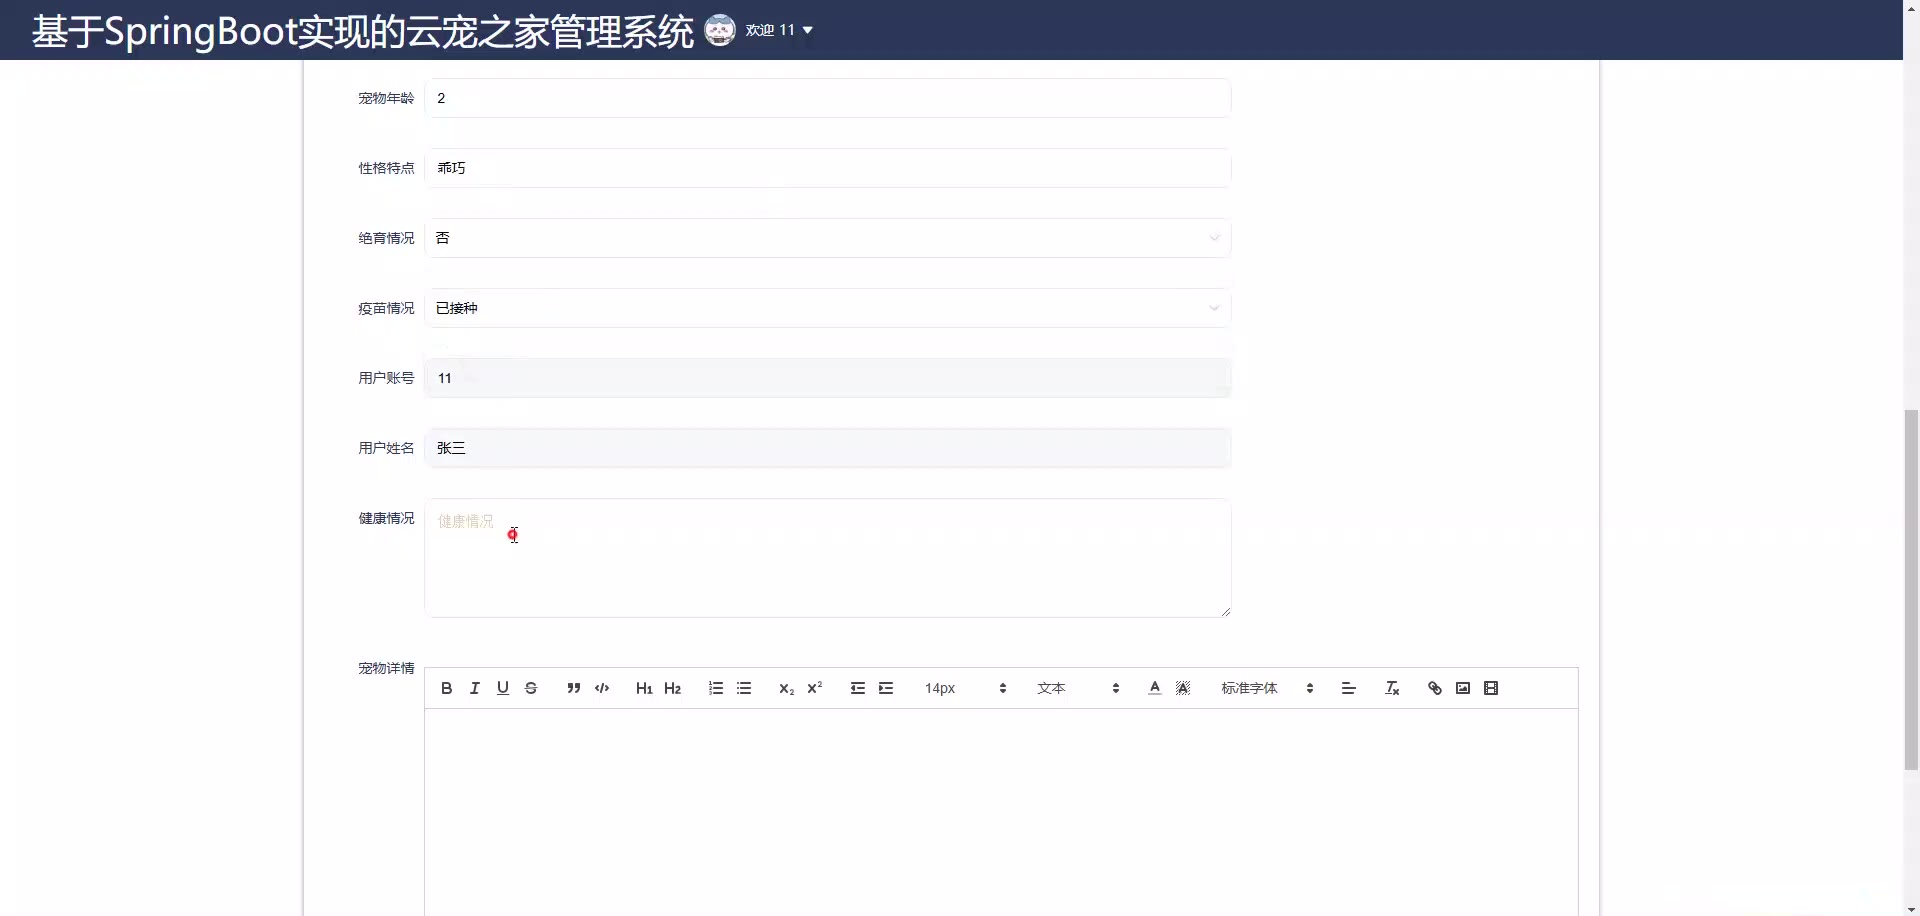Grab the 健康情况 textarea resize handle
This screenshot has width=1920, height=916.
(x=1225, y=611)
